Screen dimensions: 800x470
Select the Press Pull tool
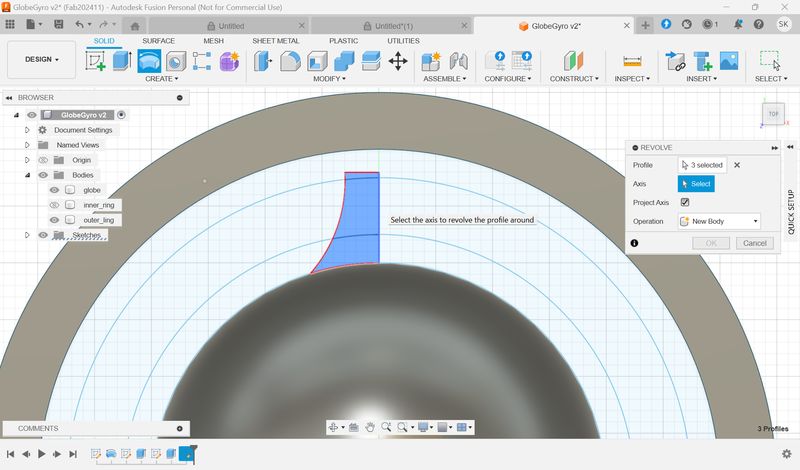[263, 61]
